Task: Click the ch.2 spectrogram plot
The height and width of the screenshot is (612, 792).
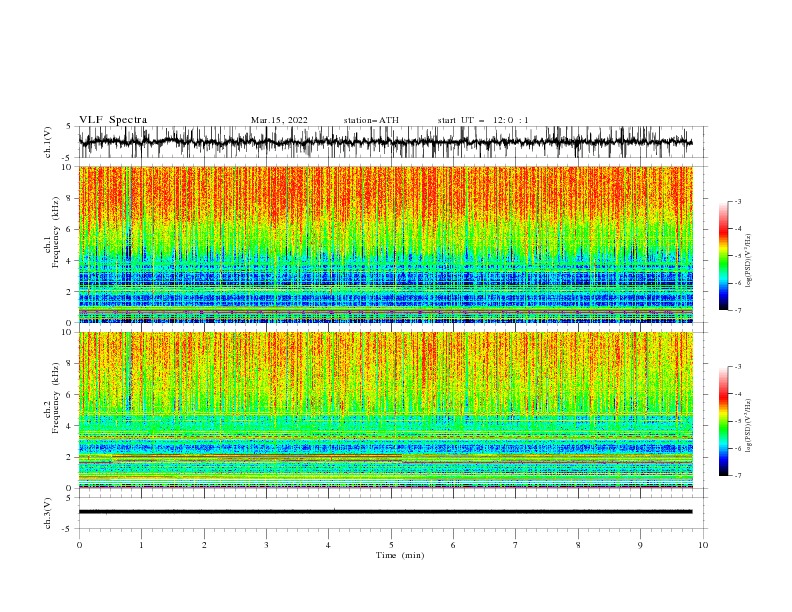Action: point(385,410)
